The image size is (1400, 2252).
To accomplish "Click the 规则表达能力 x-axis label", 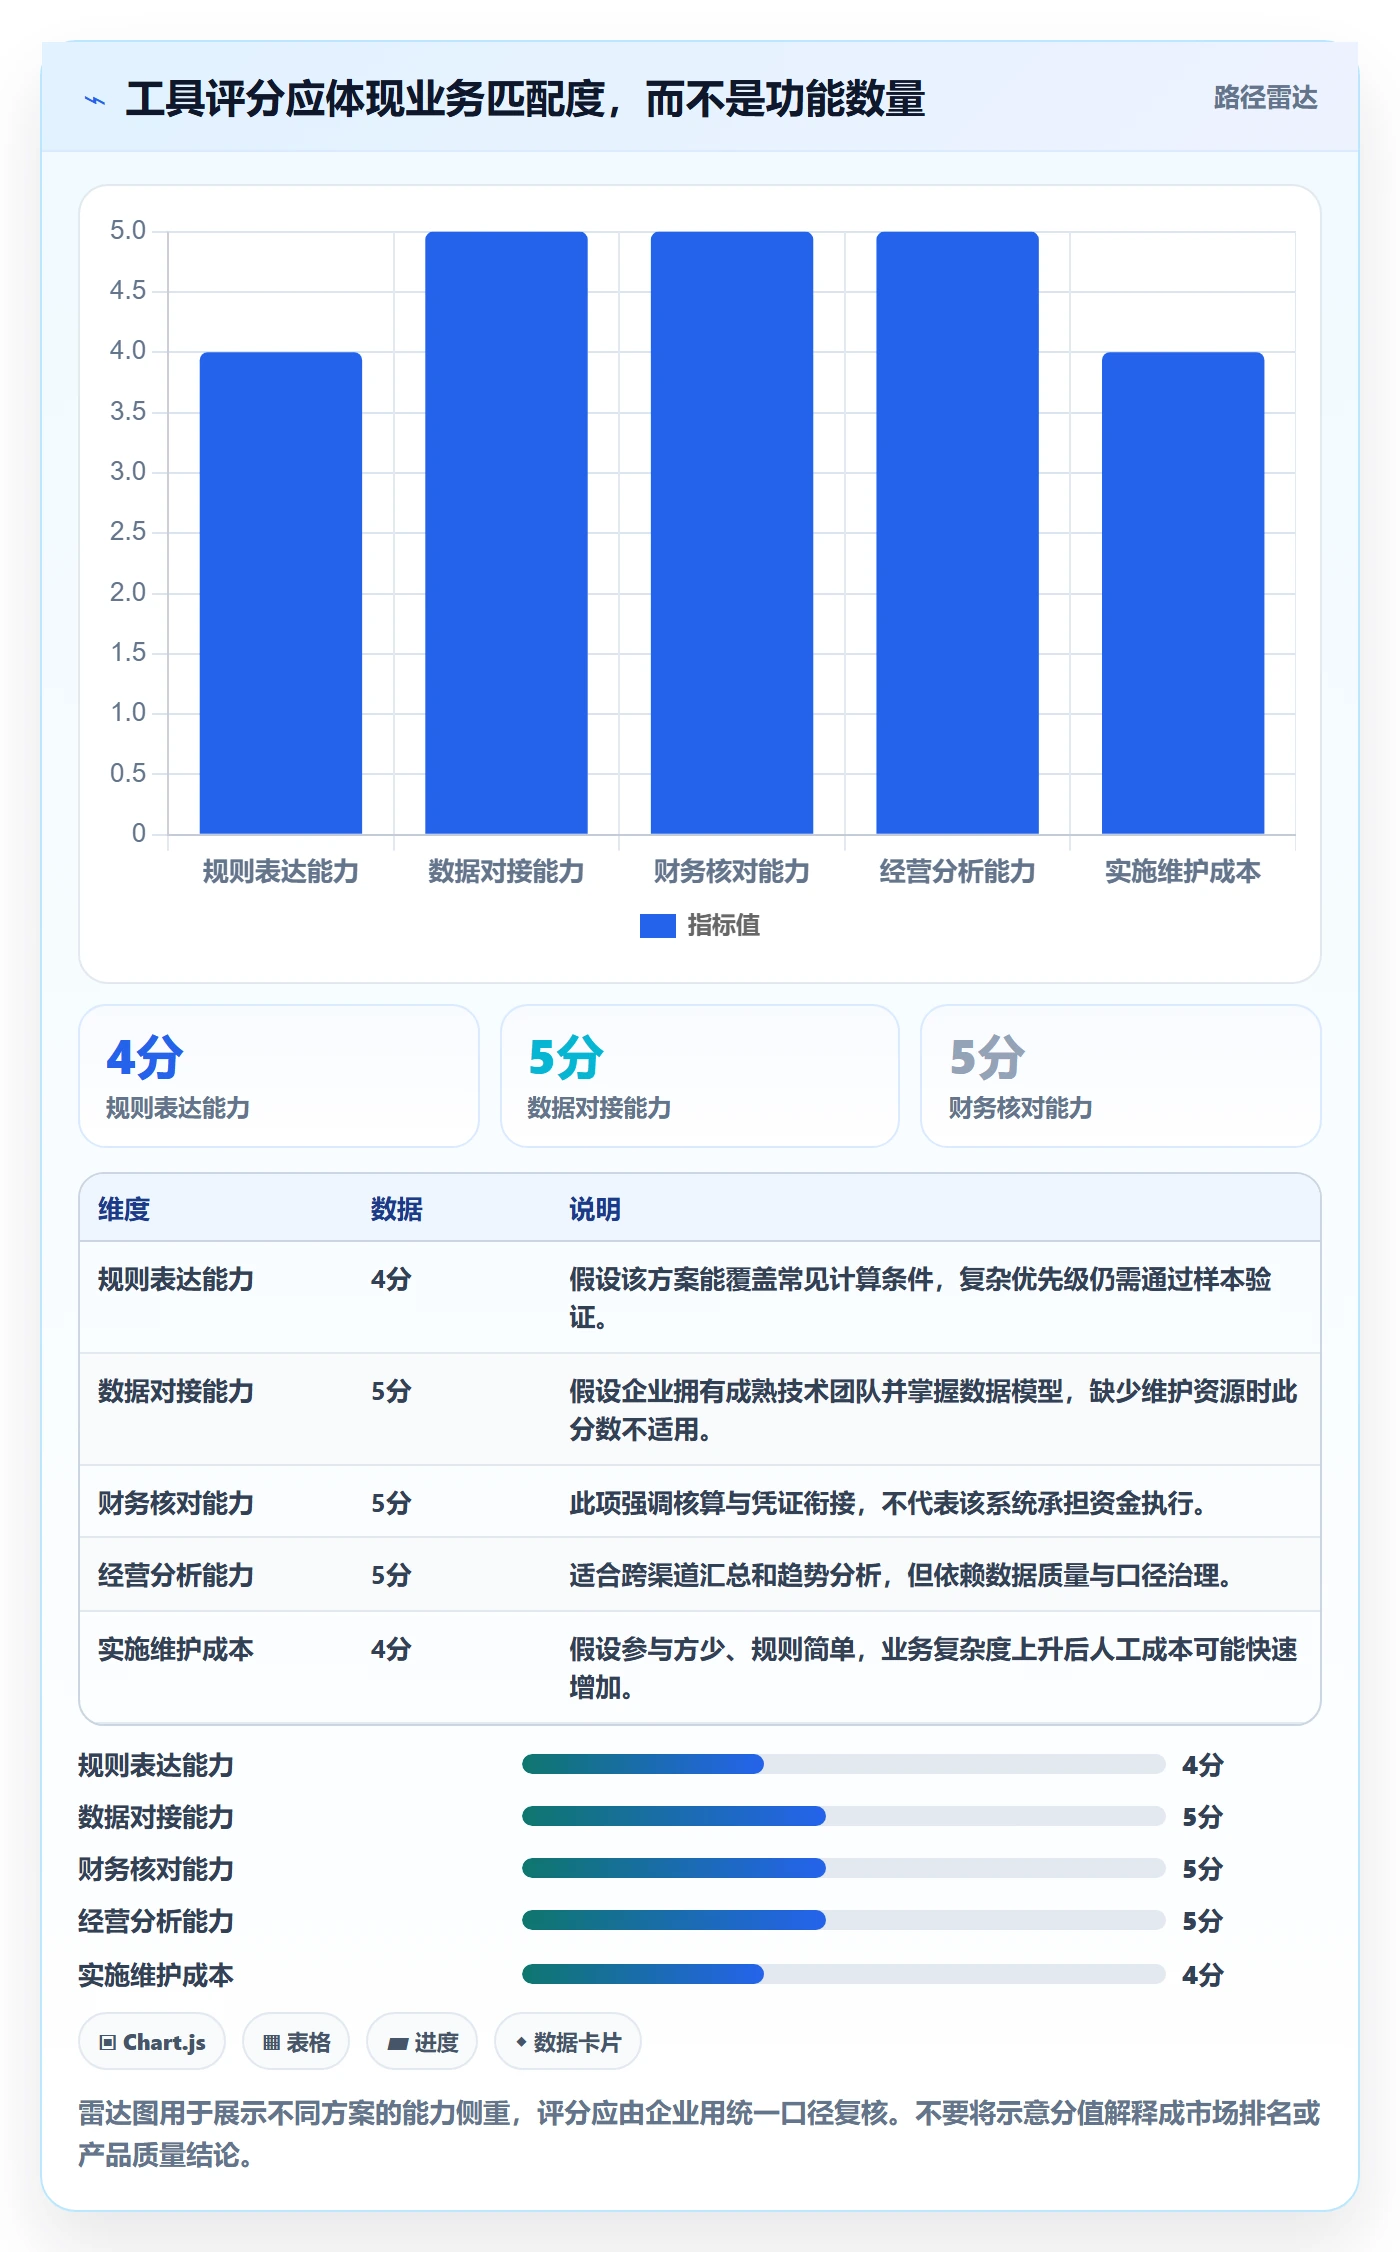I will [281, 872].
